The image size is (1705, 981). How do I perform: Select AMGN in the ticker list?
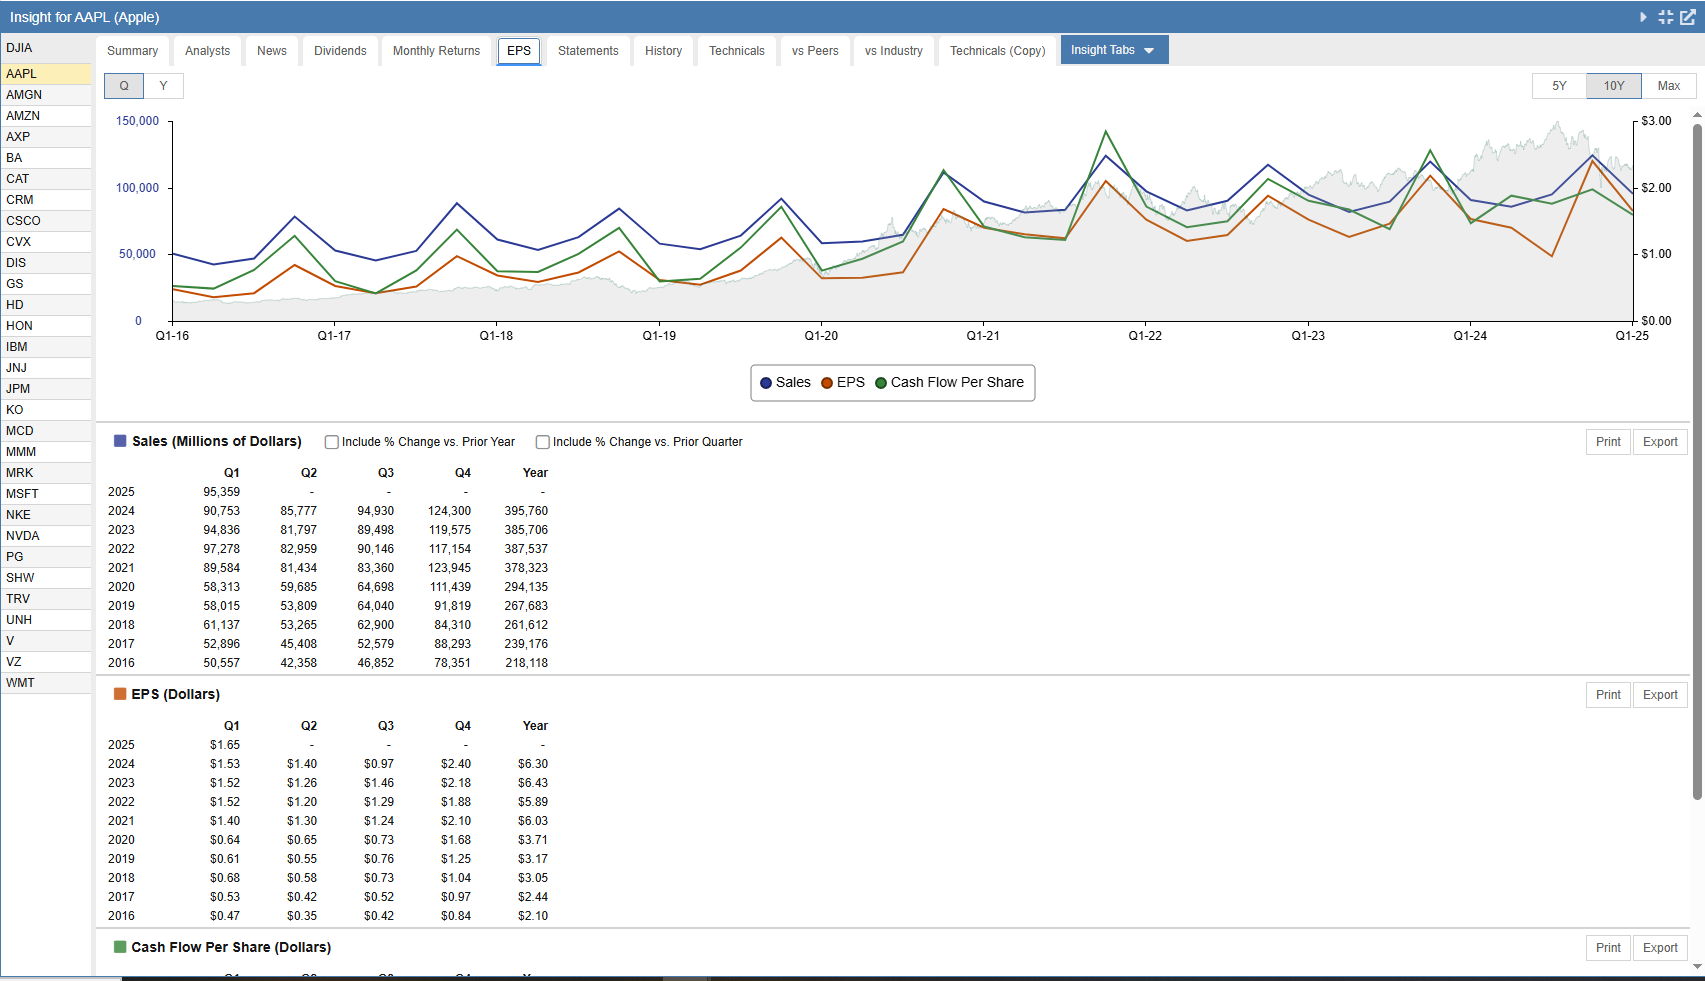[x=46, y=95]
